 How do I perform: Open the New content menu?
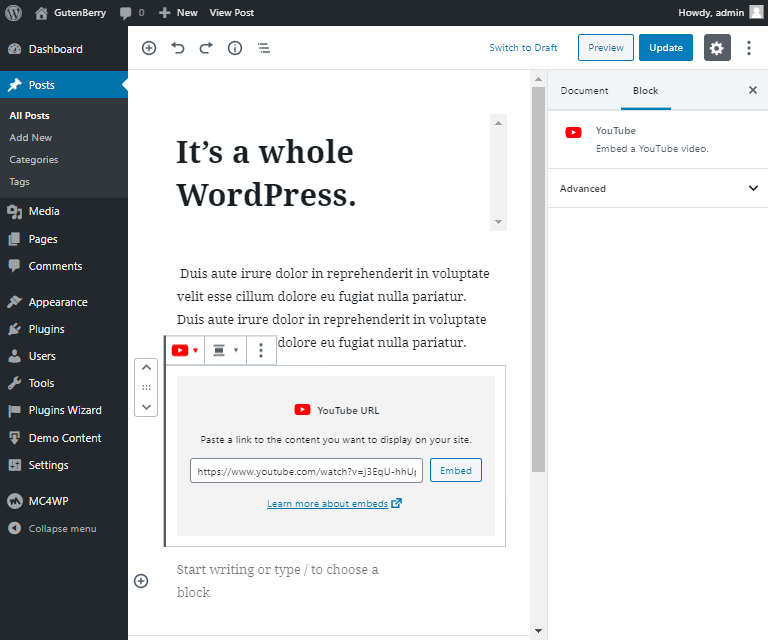click(178, 13)
